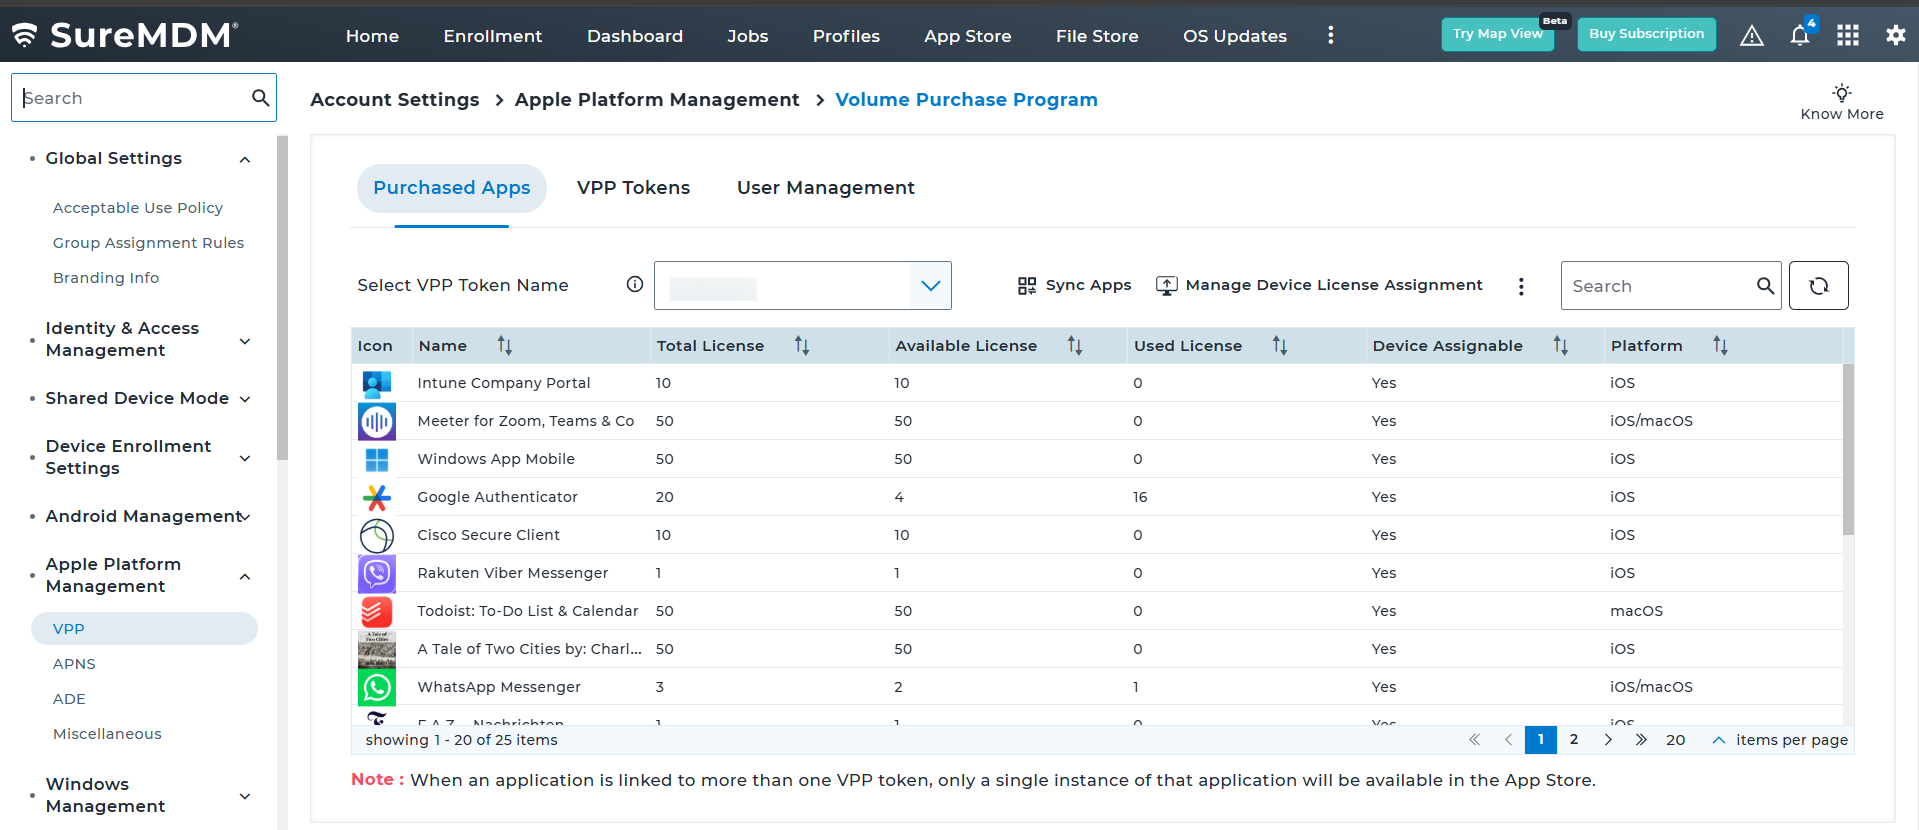1919x830 pixels.
Task: Click Manage Device License Assignment
Action: point(1320,286)
